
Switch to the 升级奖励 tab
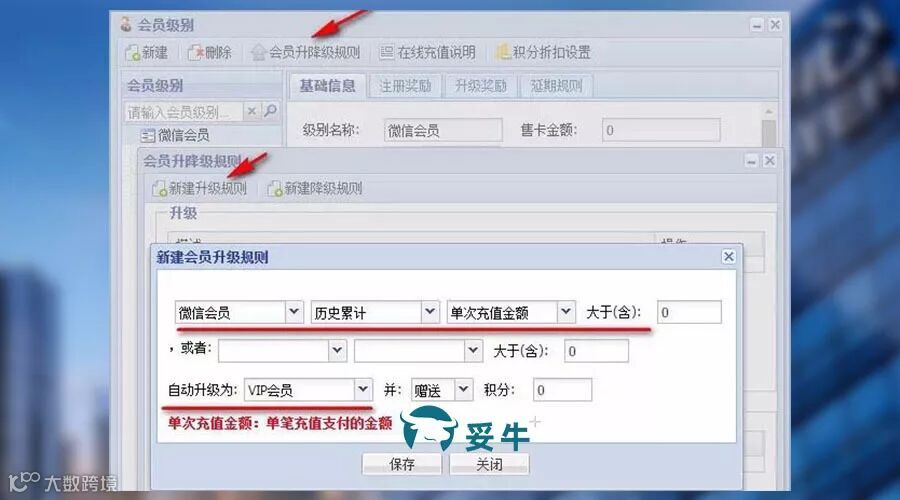pyautogui.click(x=480, y=86)
